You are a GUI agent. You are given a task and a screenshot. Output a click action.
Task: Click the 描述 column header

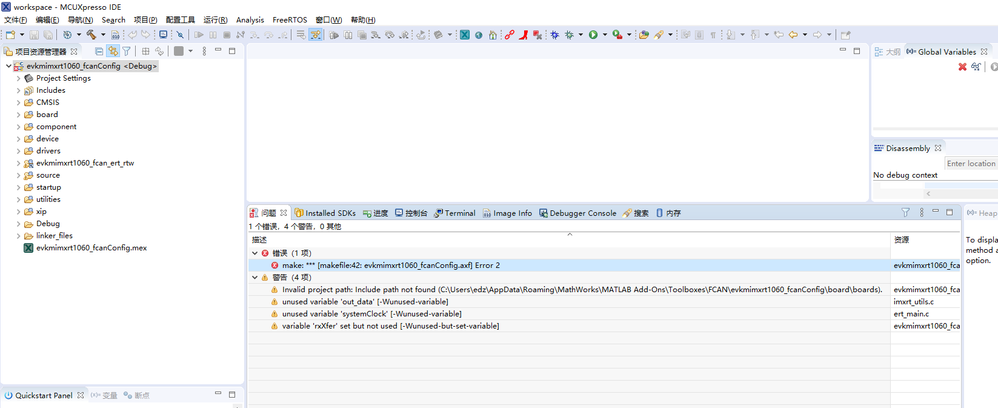pos(569,241)
